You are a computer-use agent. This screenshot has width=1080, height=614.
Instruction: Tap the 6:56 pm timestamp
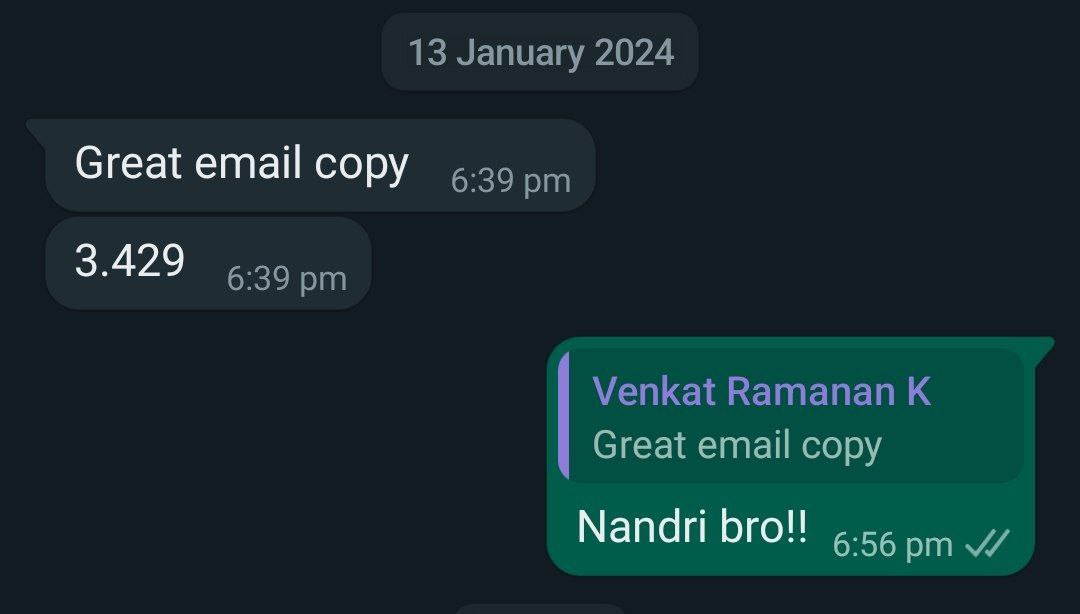pyautogui.click(x=893, y=545)
